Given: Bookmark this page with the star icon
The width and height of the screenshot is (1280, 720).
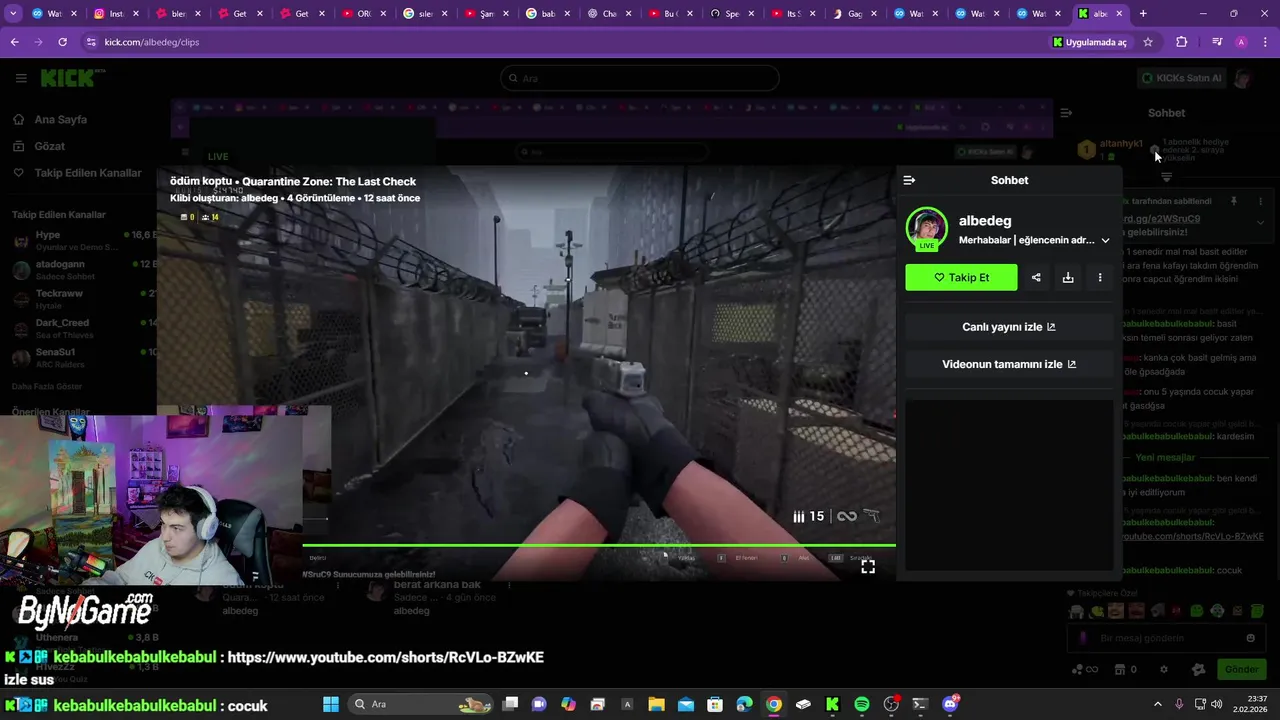Looking at the screenshot, I should point(1148,42).
